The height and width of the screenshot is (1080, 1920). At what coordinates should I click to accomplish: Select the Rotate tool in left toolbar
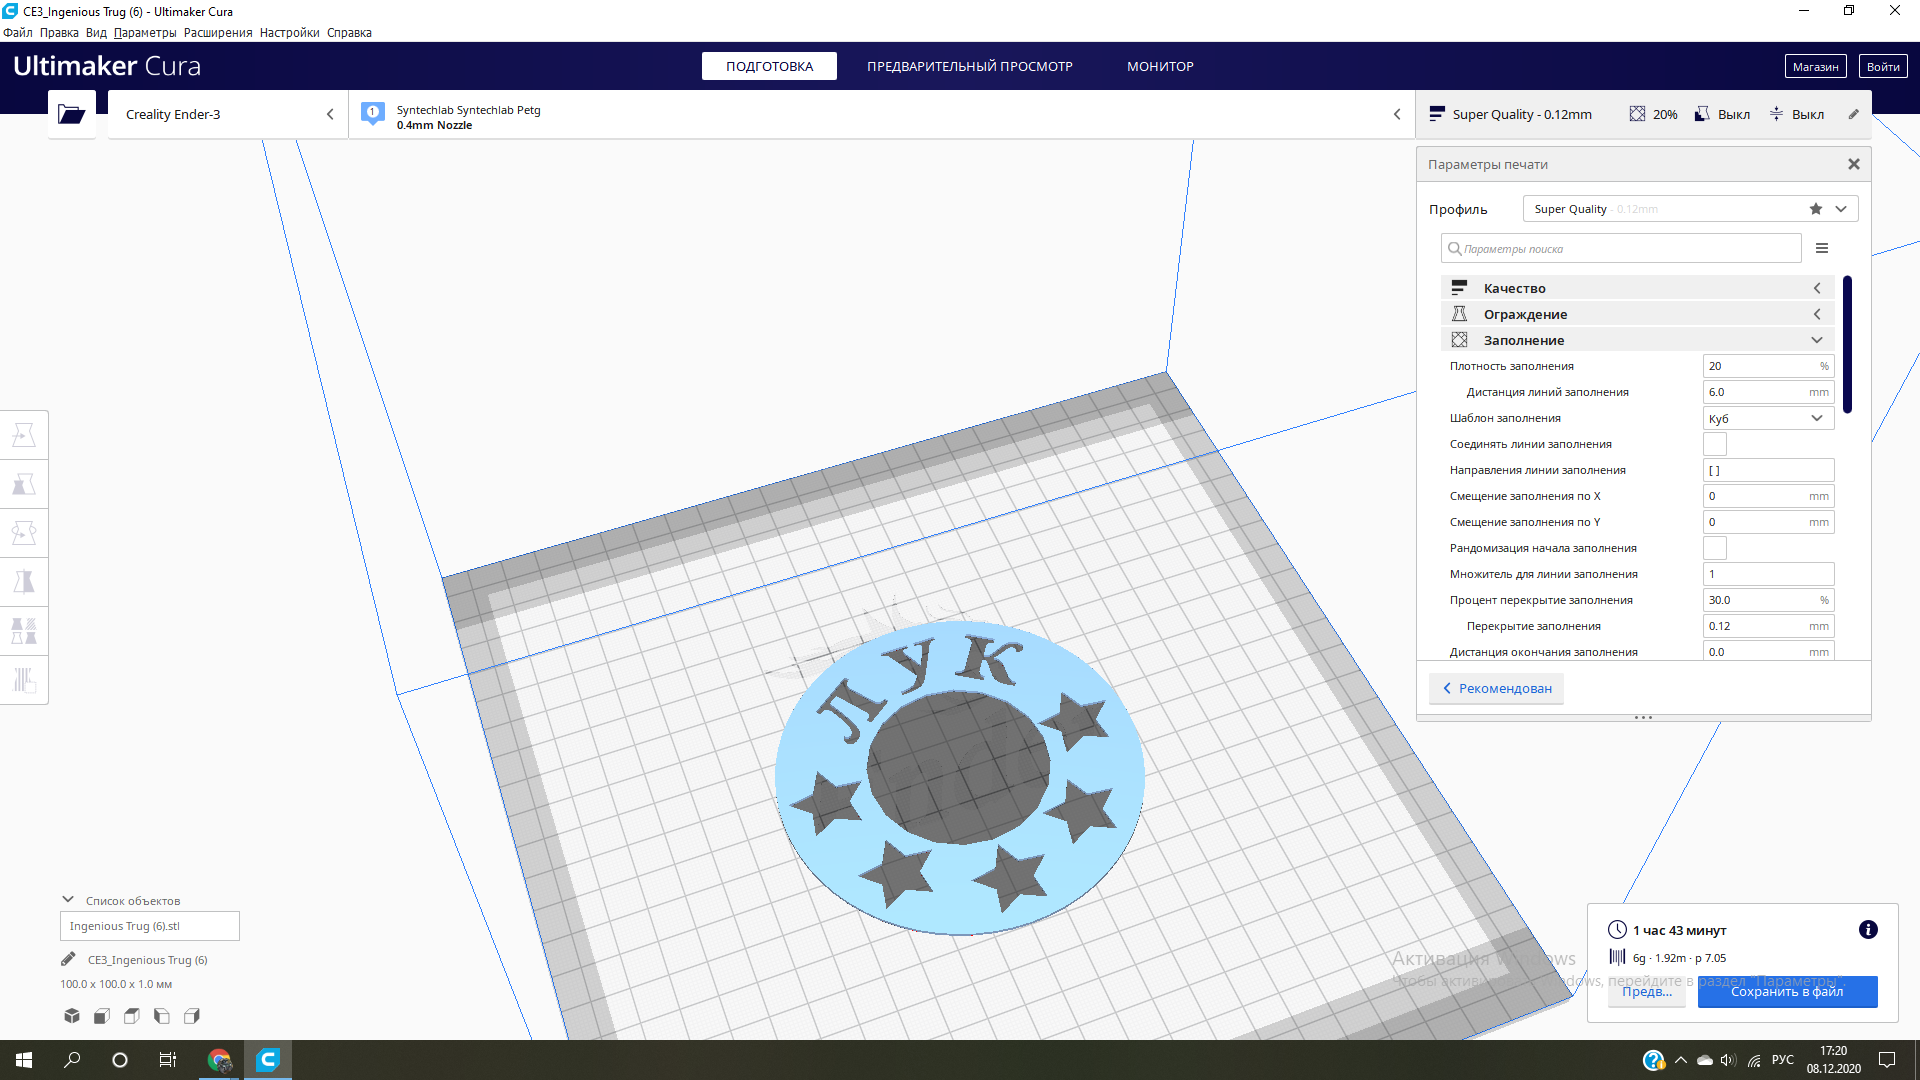tap(24, 533)
